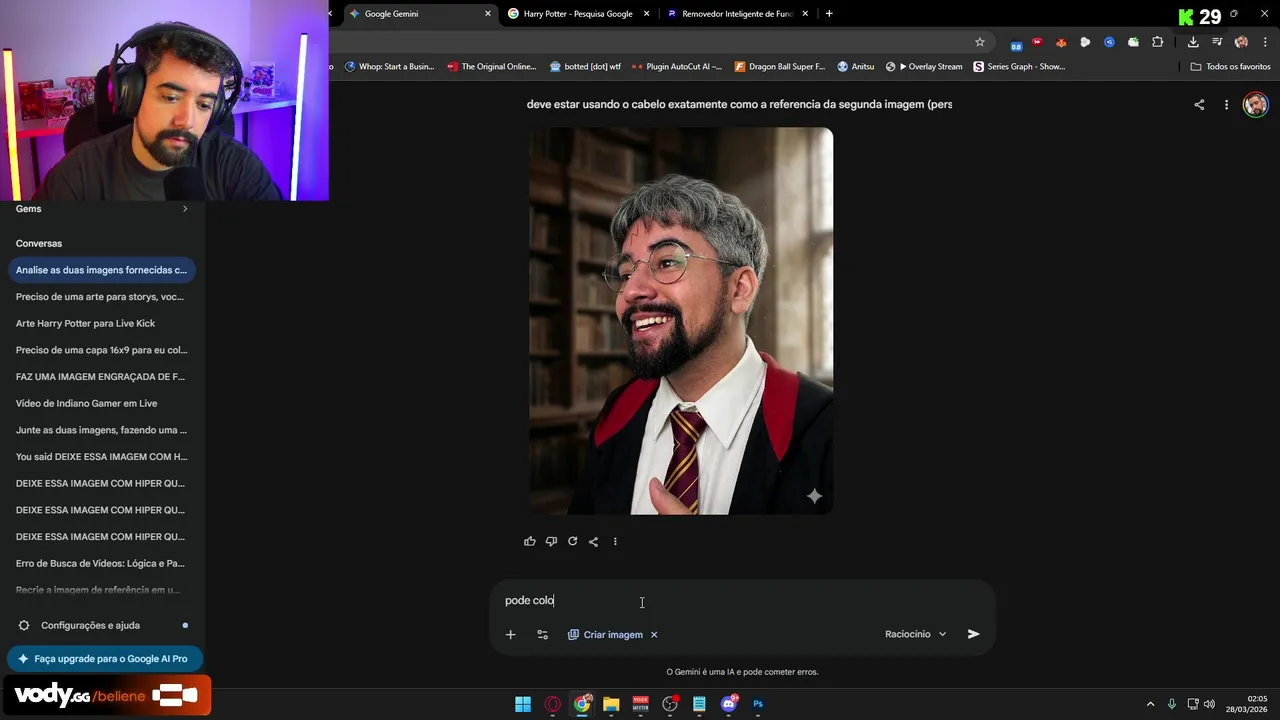Open Opera GX from the taskbar

pyautogui.click(x=552, y=704)
